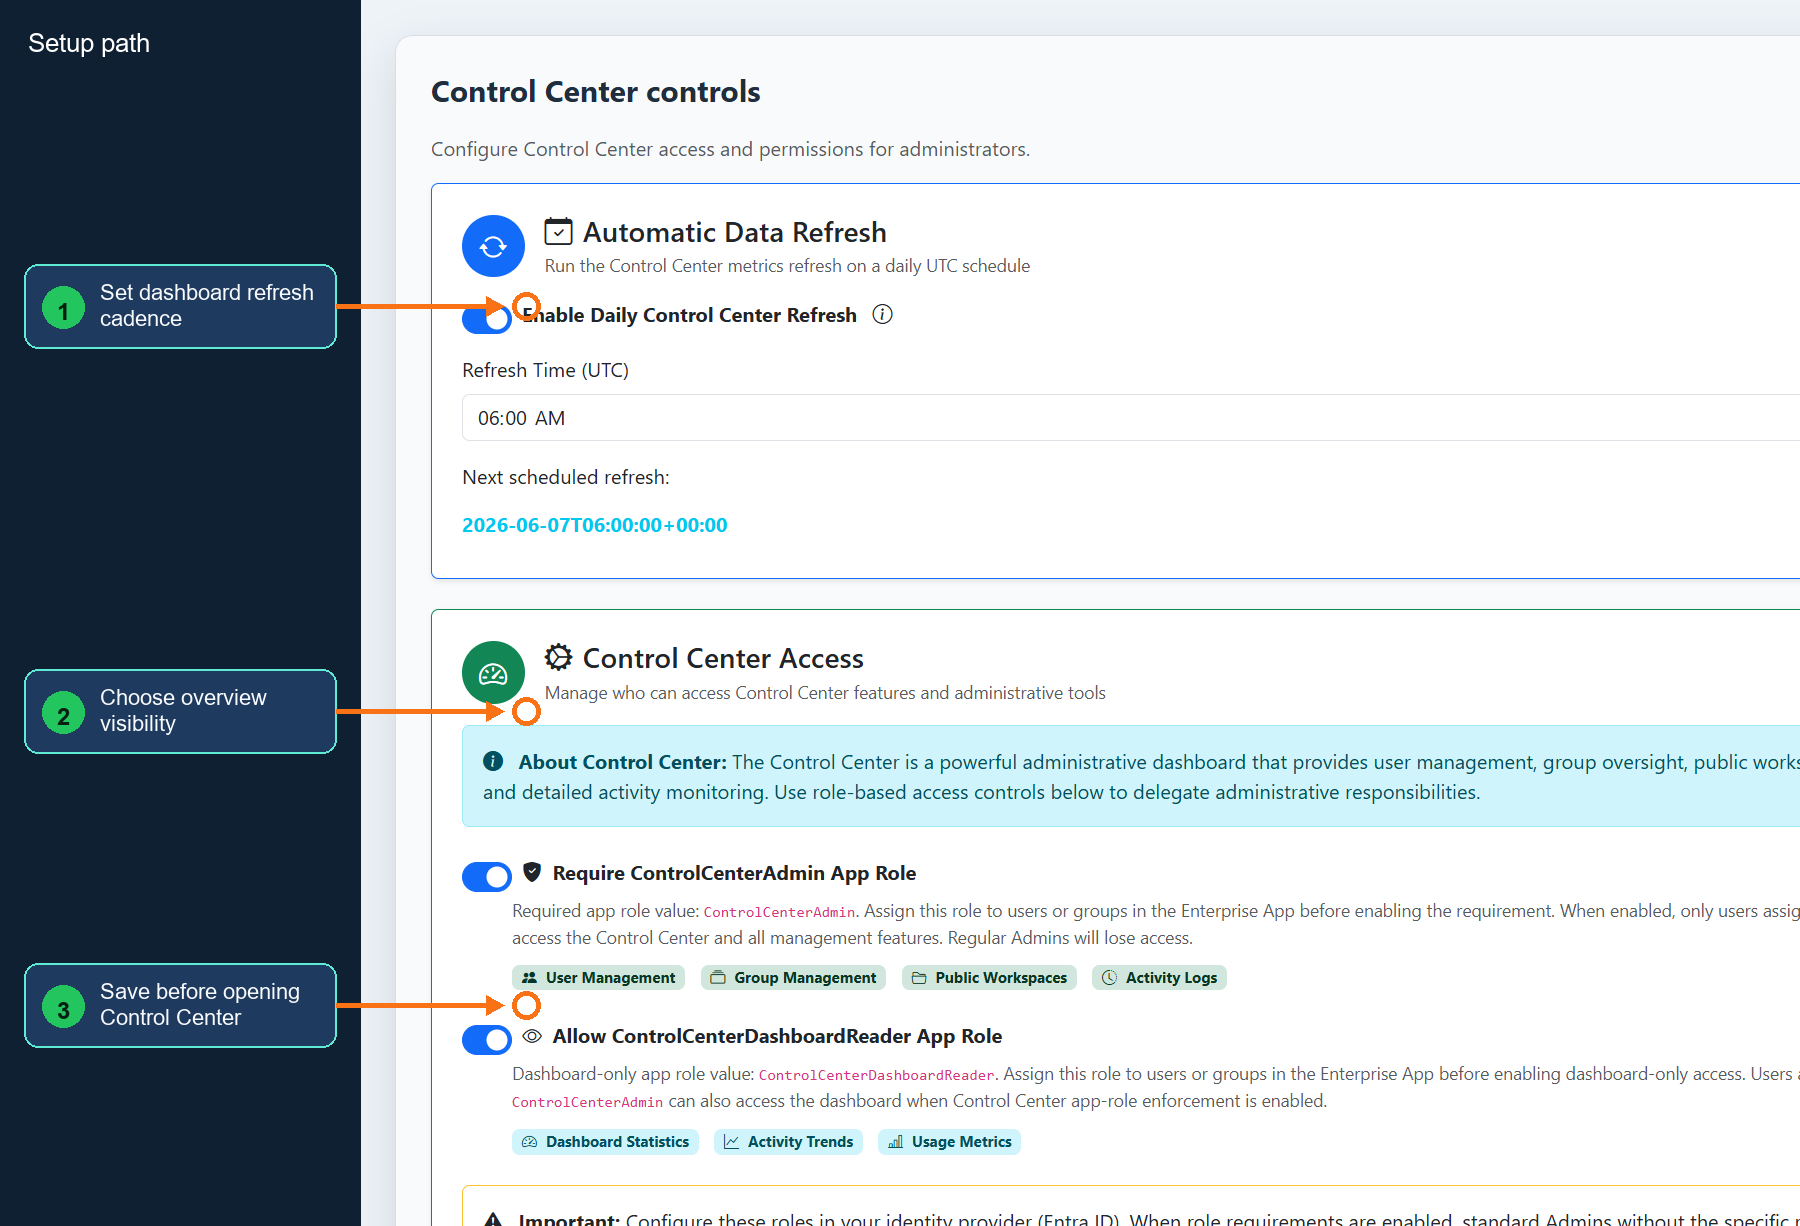Viewport: 1800px width, 1226px height.
Task: Click the Control Center controls heading
Action: pos(595,92)
